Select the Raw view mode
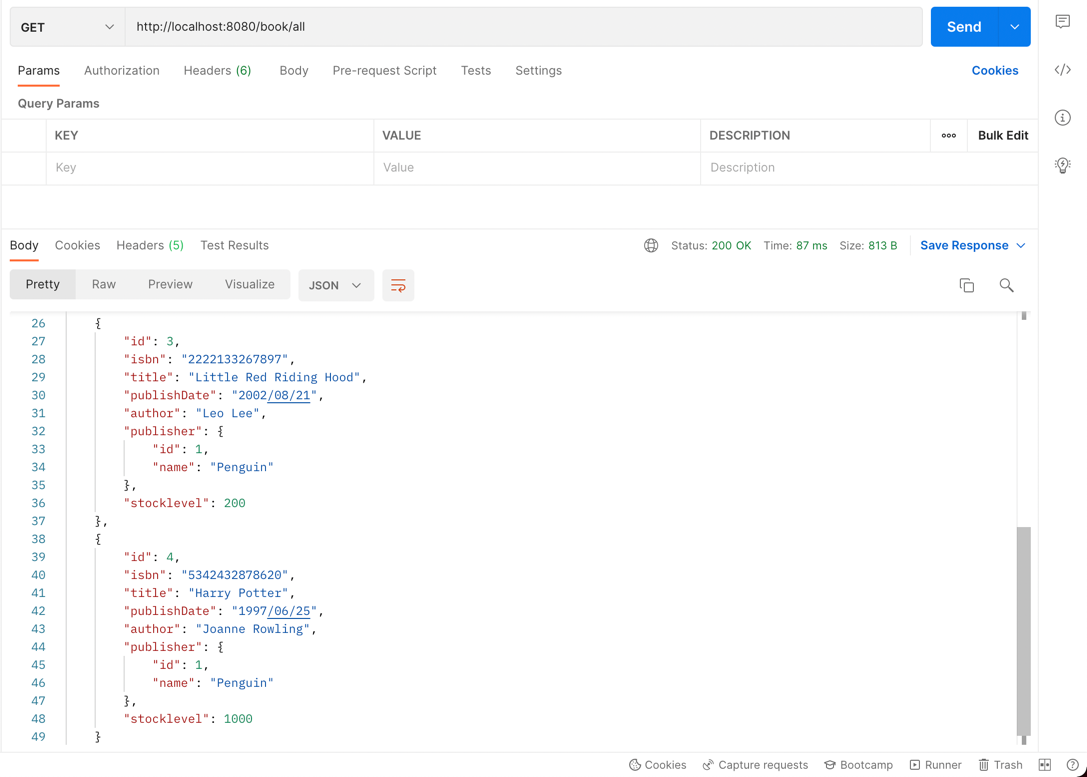Viewport: 1087px width, 777px height. click(x=103, y=284)
